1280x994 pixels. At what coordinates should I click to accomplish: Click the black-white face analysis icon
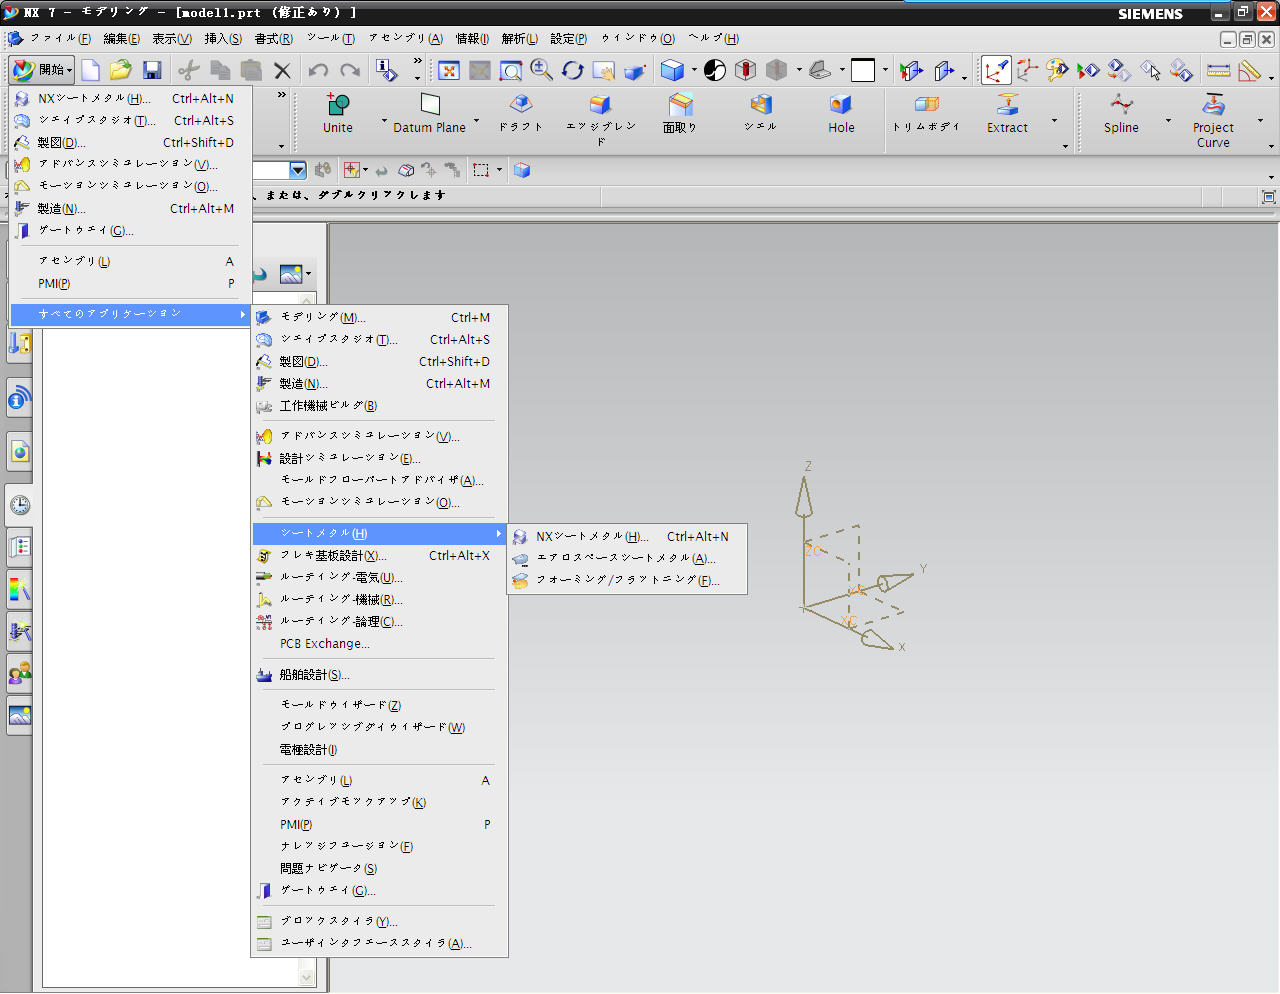coord(715,70)
